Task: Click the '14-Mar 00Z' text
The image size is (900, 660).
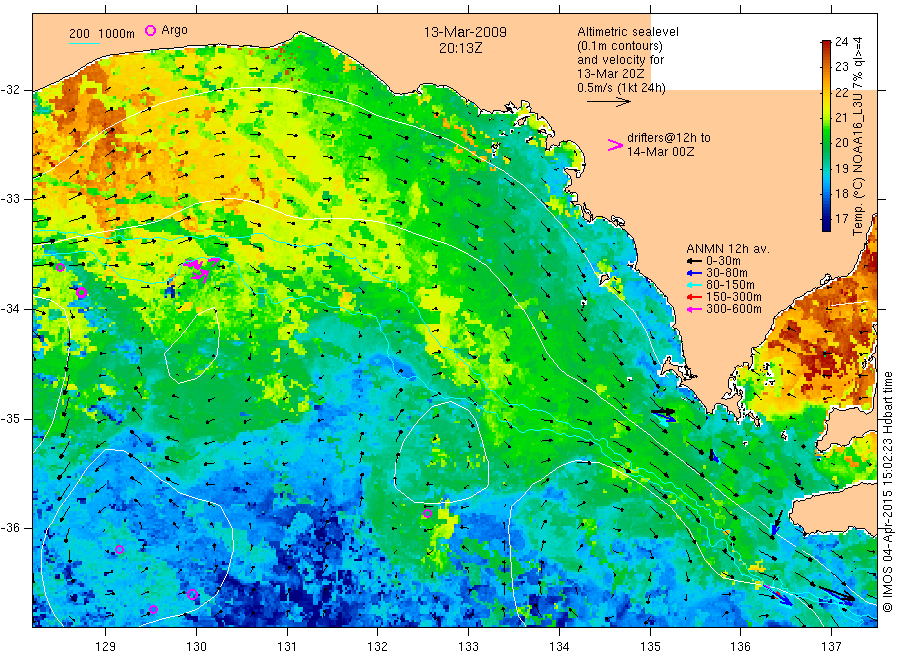Action: click(660, 152)
